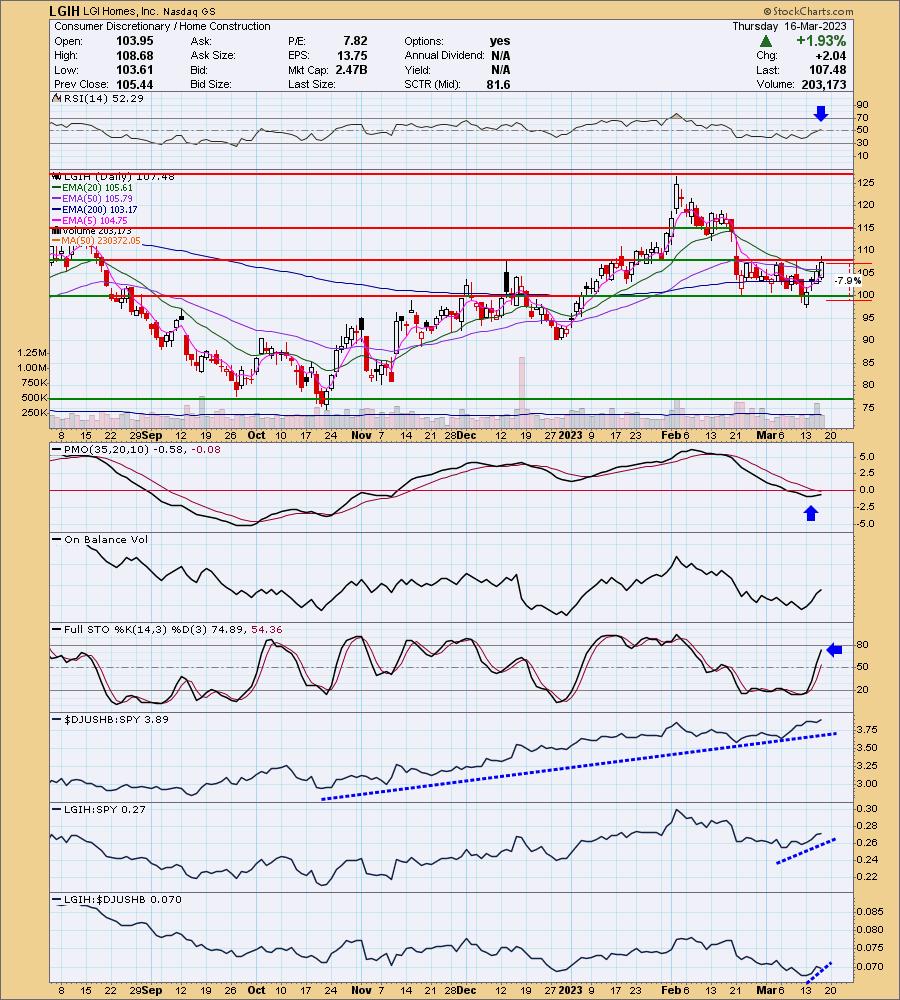Click the Chg value +2.04
Screen dimensions: 900x1000
[831, 55]
